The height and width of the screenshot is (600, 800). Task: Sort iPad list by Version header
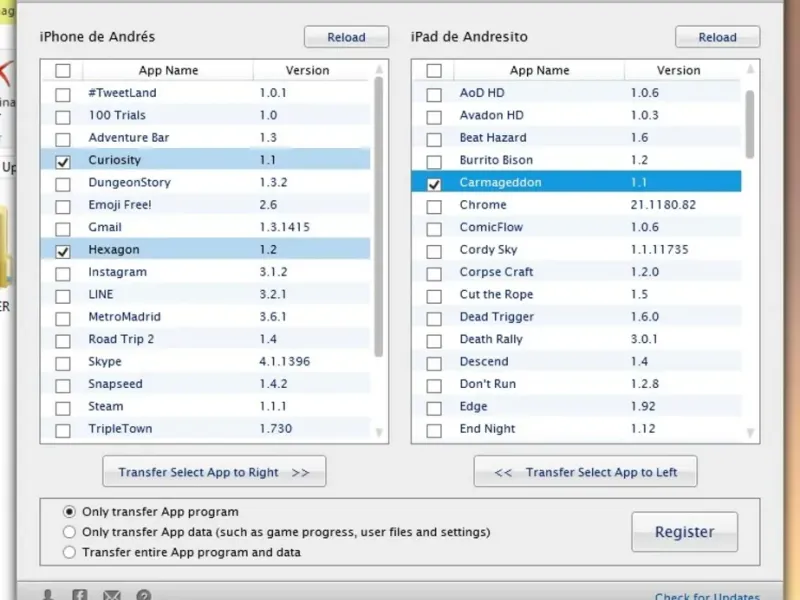click(678, 70)
